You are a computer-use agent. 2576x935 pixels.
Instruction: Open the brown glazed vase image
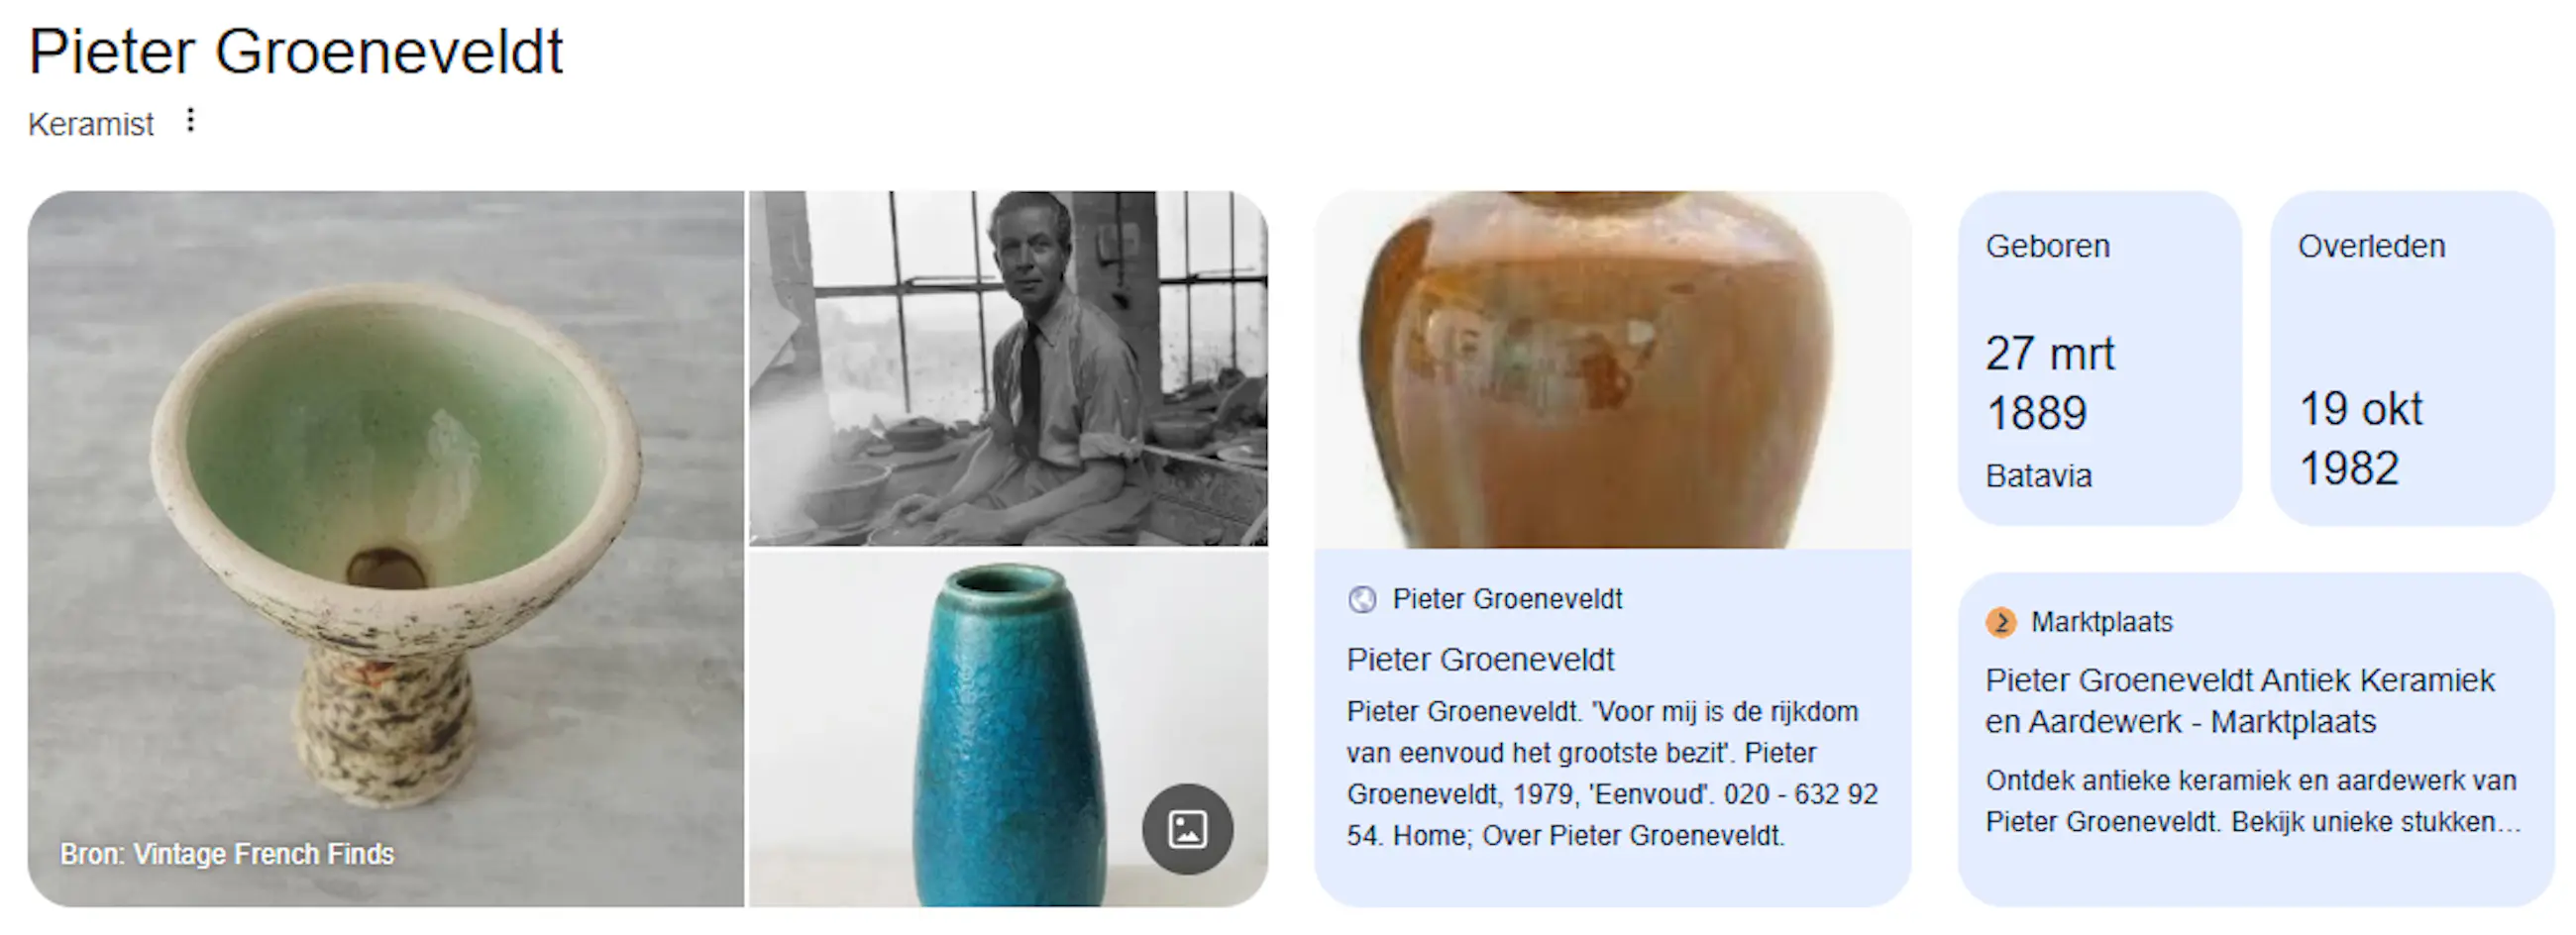pos(1612,370)
